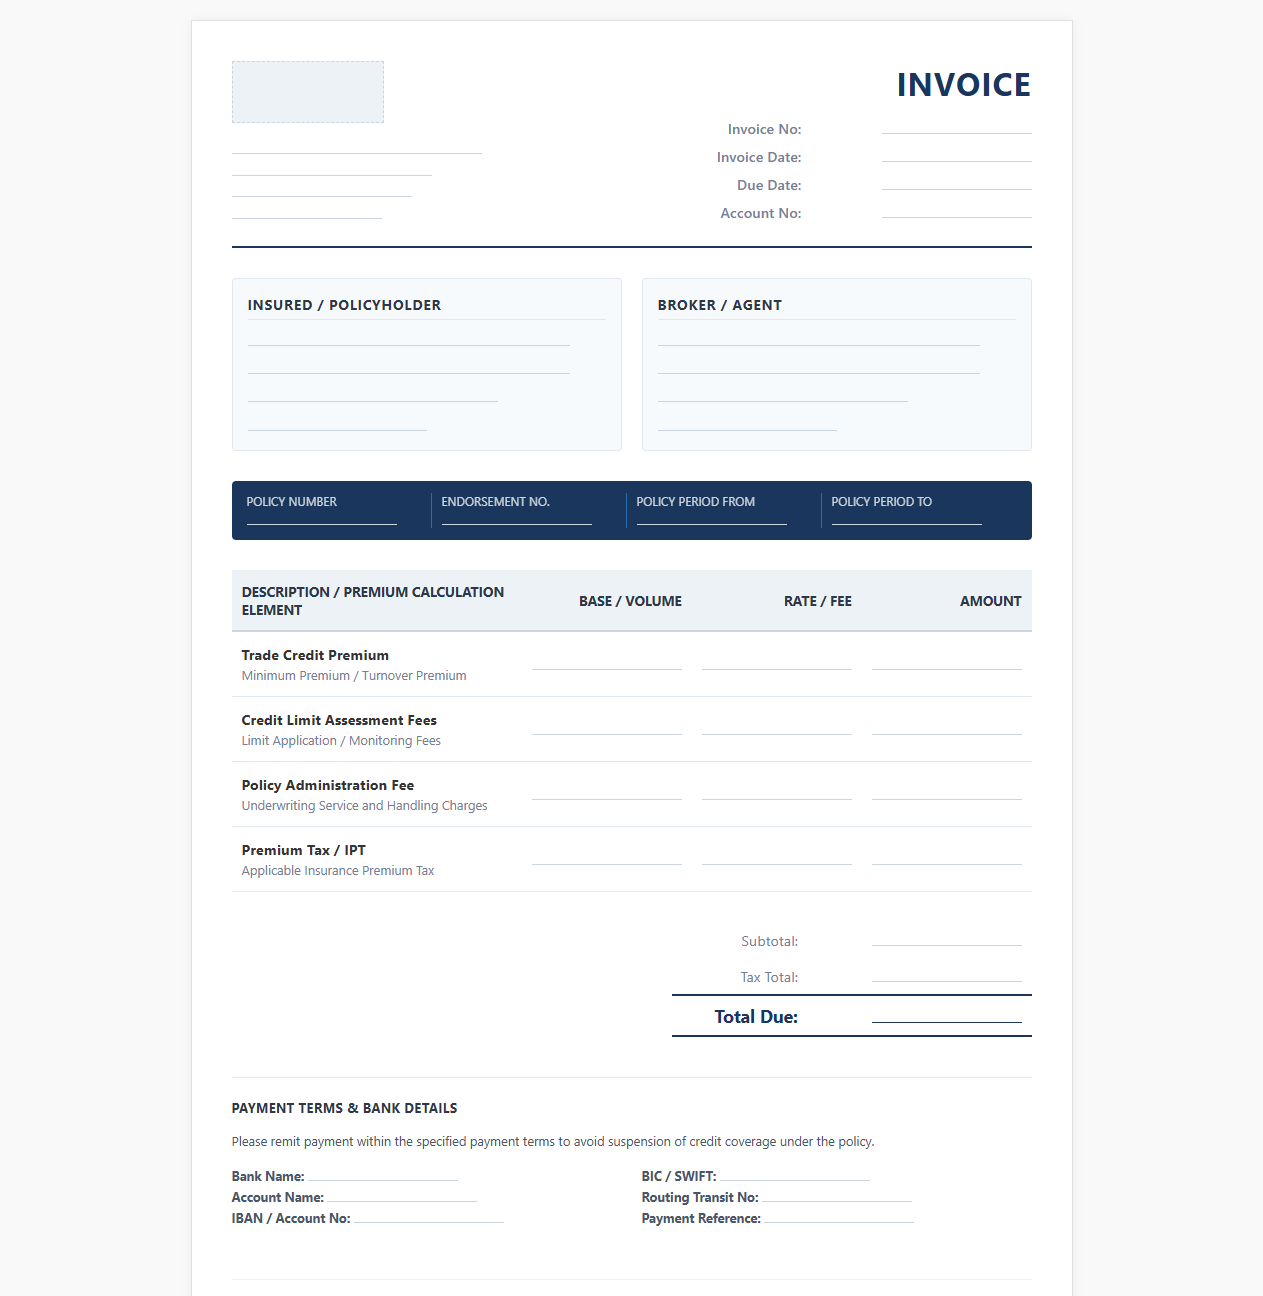1263x1296 pixels.
Task: Select the first blank line under INSURED / POLICYHOLDER
Action: tap(409, 337)
